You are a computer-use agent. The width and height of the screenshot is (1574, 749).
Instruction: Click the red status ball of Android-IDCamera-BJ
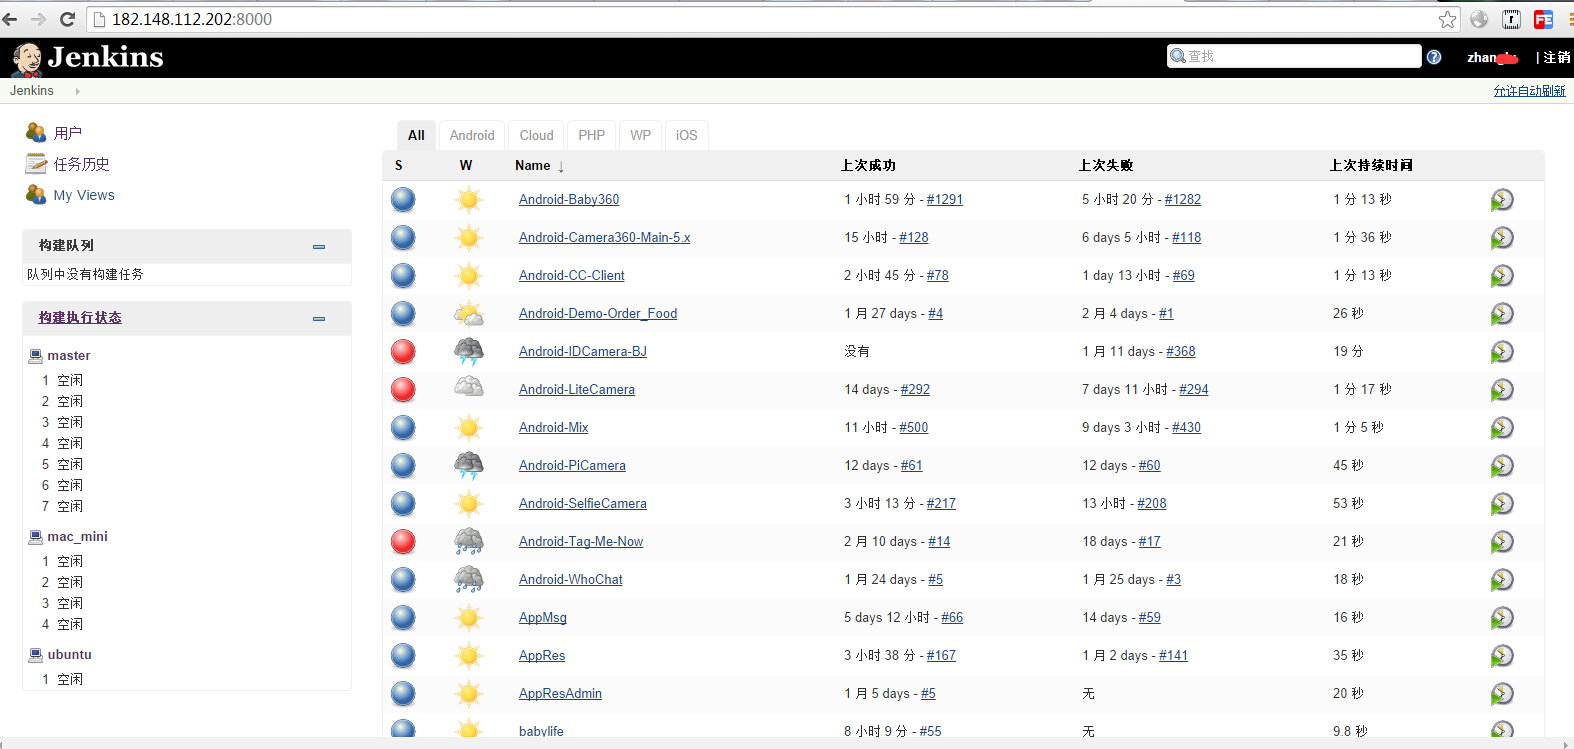(403, 352)
